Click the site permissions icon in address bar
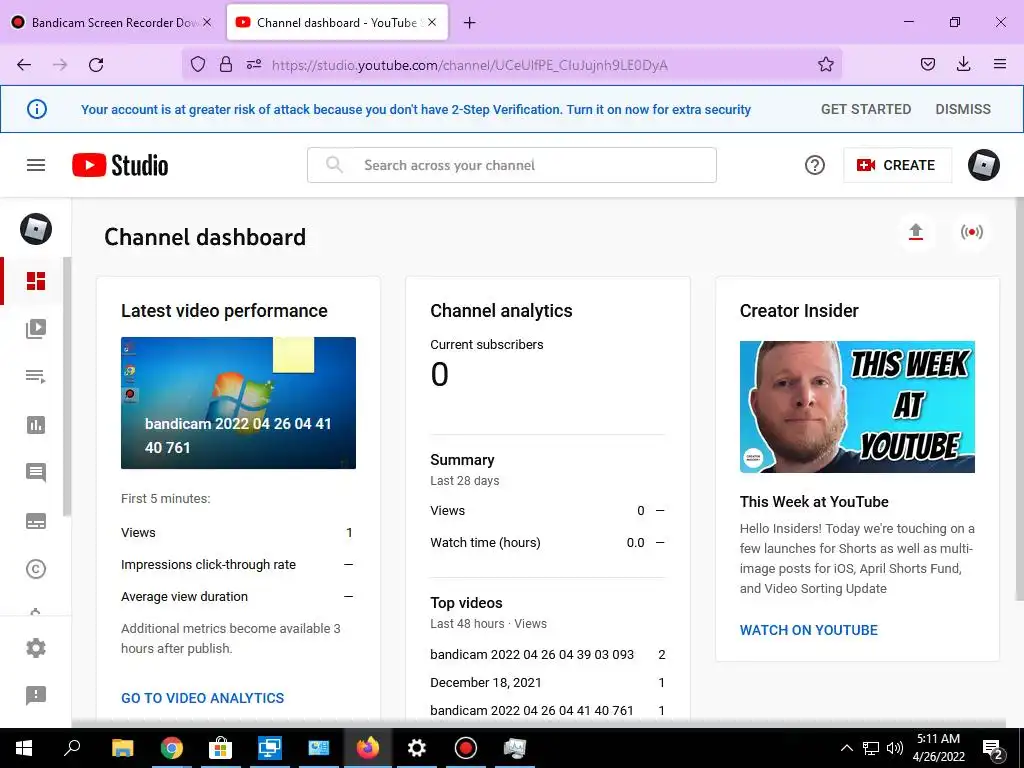Viewport: 1024px width, 768px height. [254, 64]
